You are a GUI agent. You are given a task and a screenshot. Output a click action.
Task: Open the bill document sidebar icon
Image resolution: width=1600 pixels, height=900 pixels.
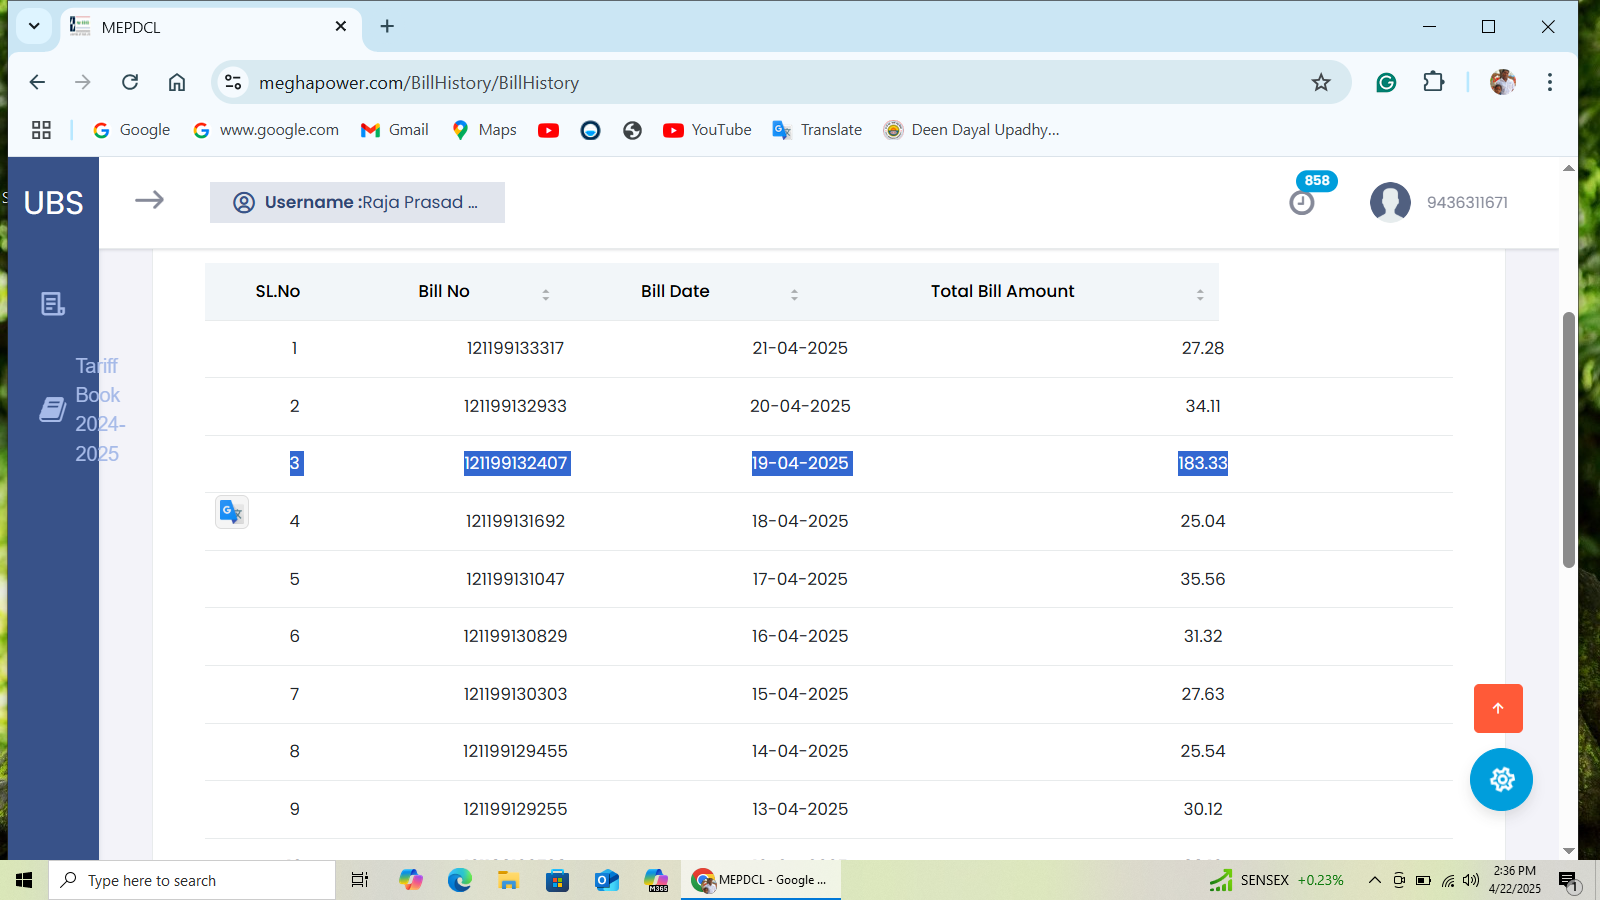coord(53,304)
